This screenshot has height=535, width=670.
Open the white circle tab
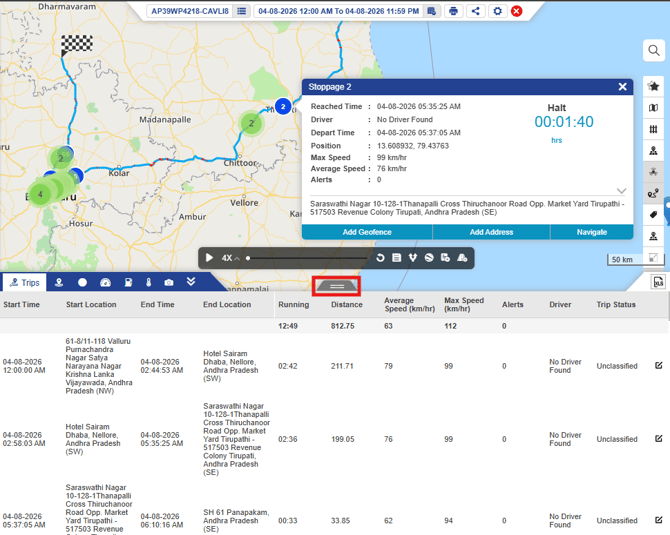(x=82, y=282)
